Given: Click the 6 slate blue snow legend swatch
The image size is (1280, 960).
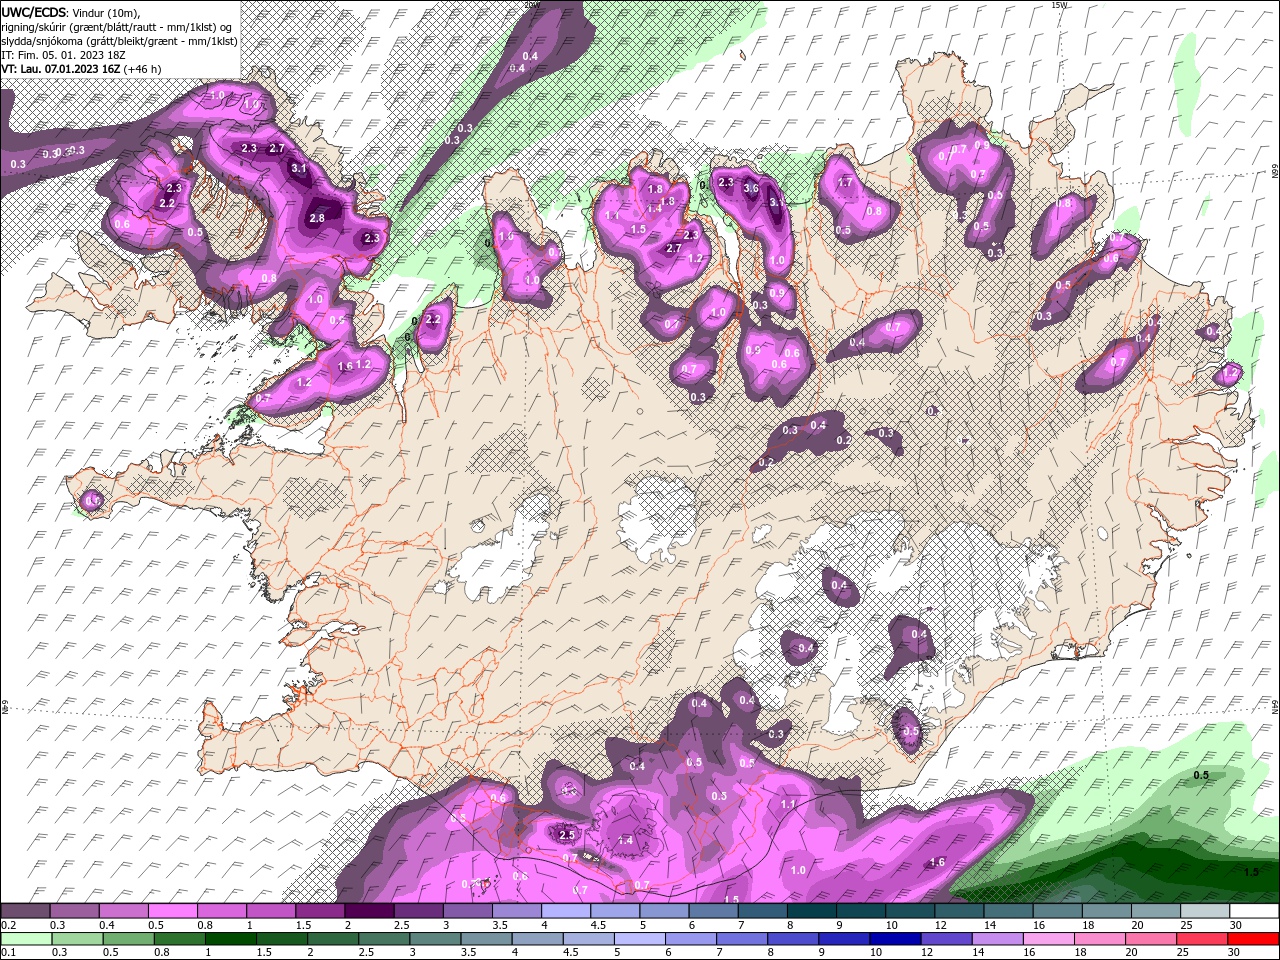Looking at the screenshot, I should [x=713, y=912].
